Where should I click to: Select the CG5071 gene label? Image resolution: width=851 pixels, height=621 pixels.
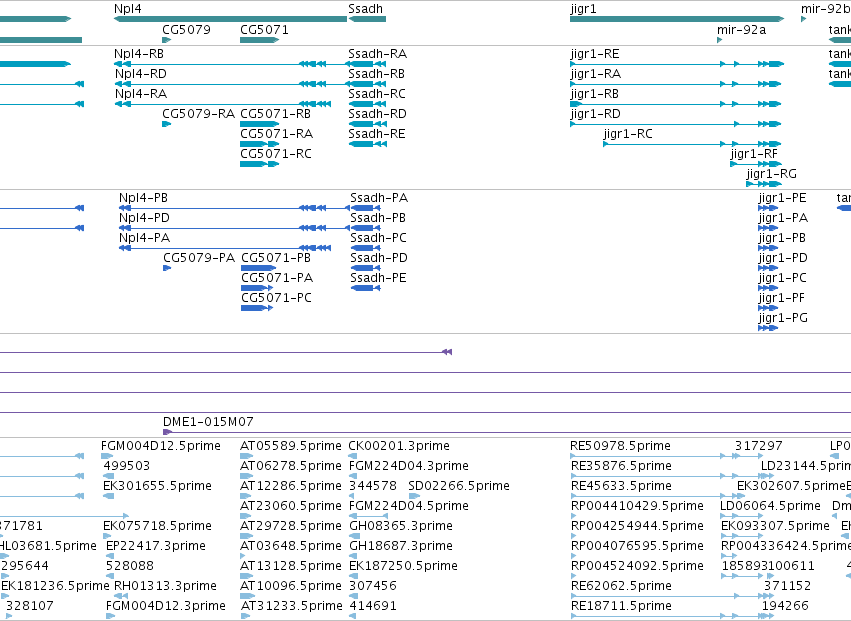click(264, 29)
